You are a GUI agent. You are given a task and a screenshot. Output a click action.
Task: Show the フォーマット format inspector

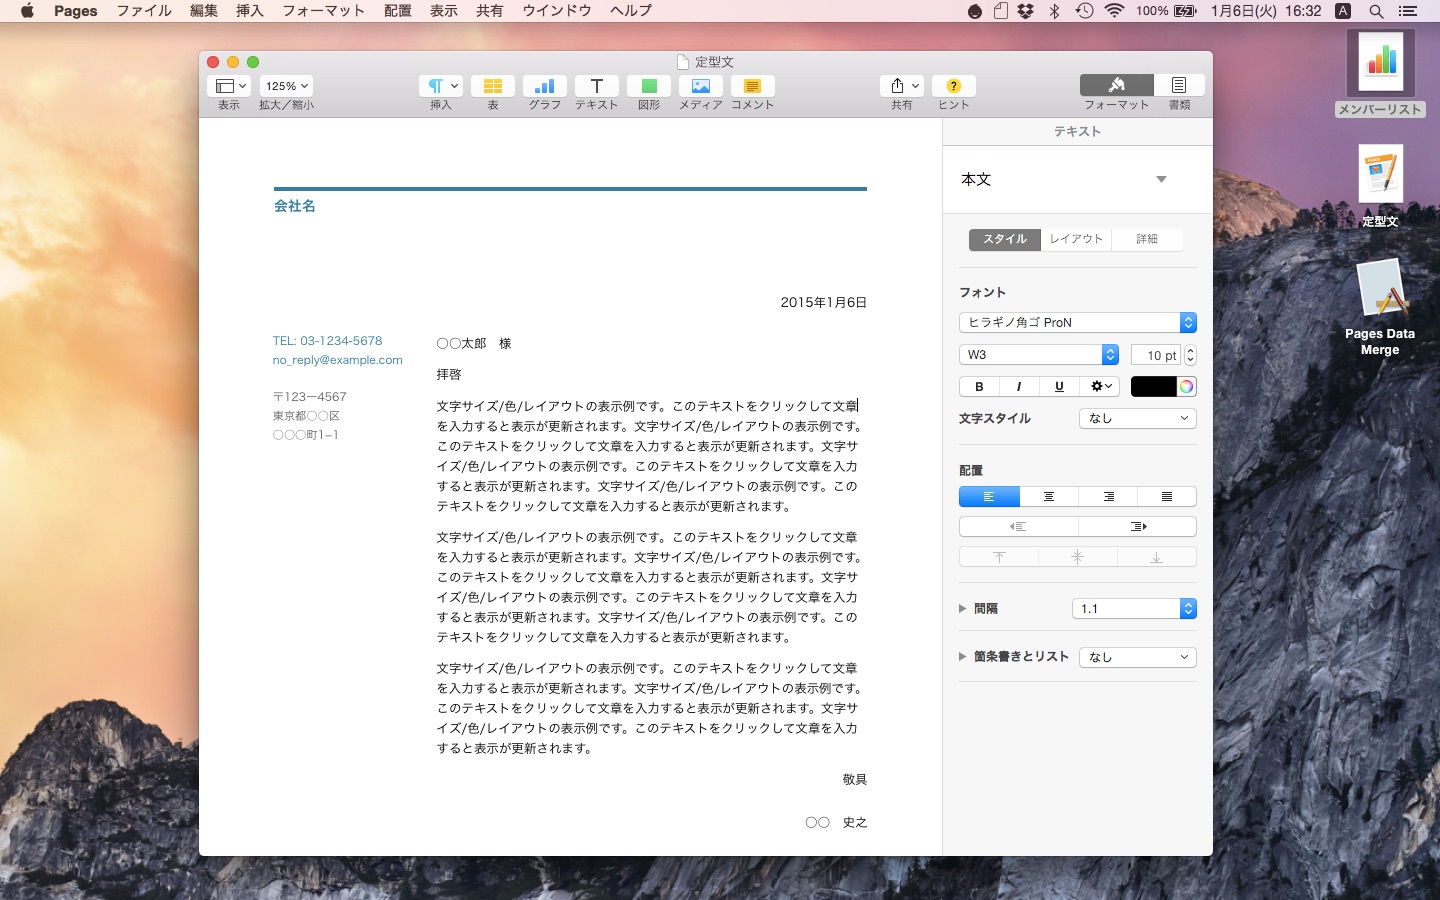point(1117,85)
